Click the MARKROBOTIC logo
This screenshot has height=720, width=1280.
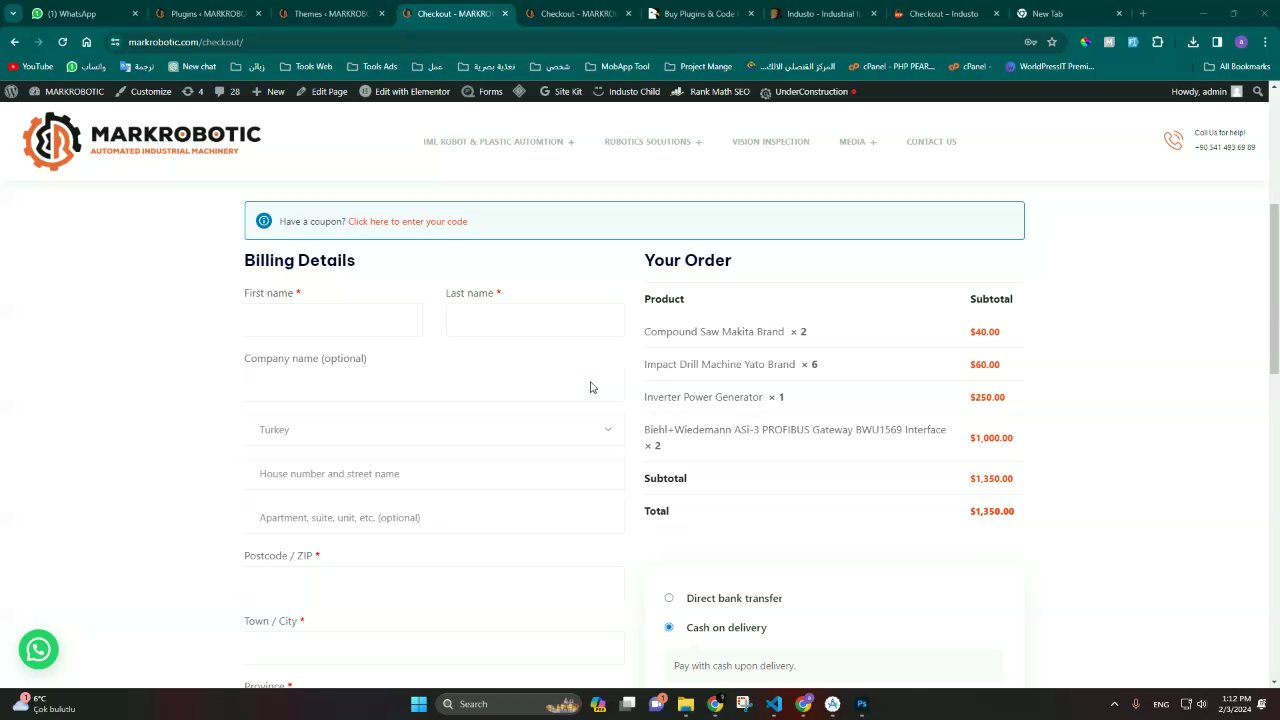(141, 141)
